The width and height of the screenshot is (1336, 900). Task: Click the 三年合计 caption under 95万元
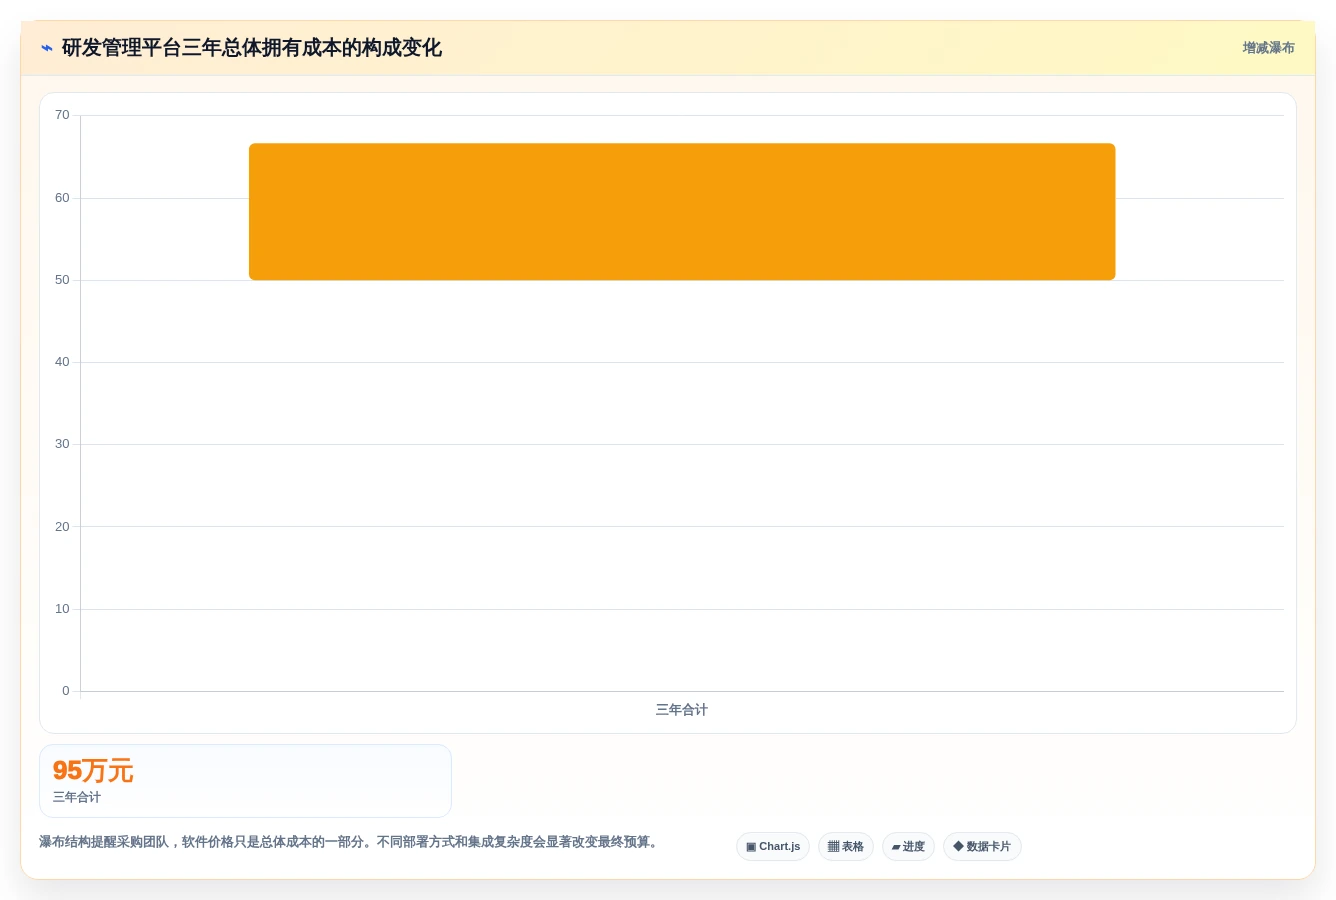pos(77,797)
